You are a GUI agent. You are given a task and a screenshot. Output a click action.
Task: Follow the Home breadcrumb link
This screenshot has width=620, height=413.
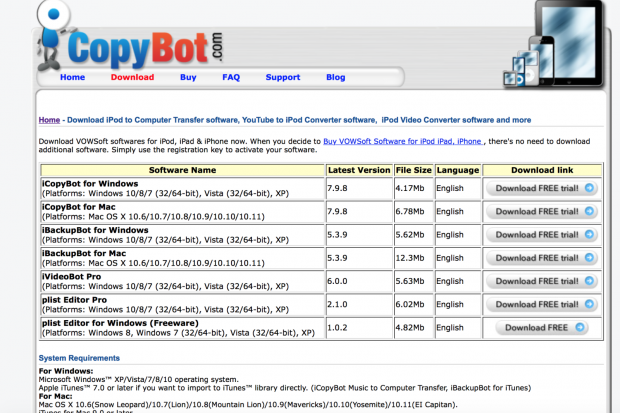point(49,120)
